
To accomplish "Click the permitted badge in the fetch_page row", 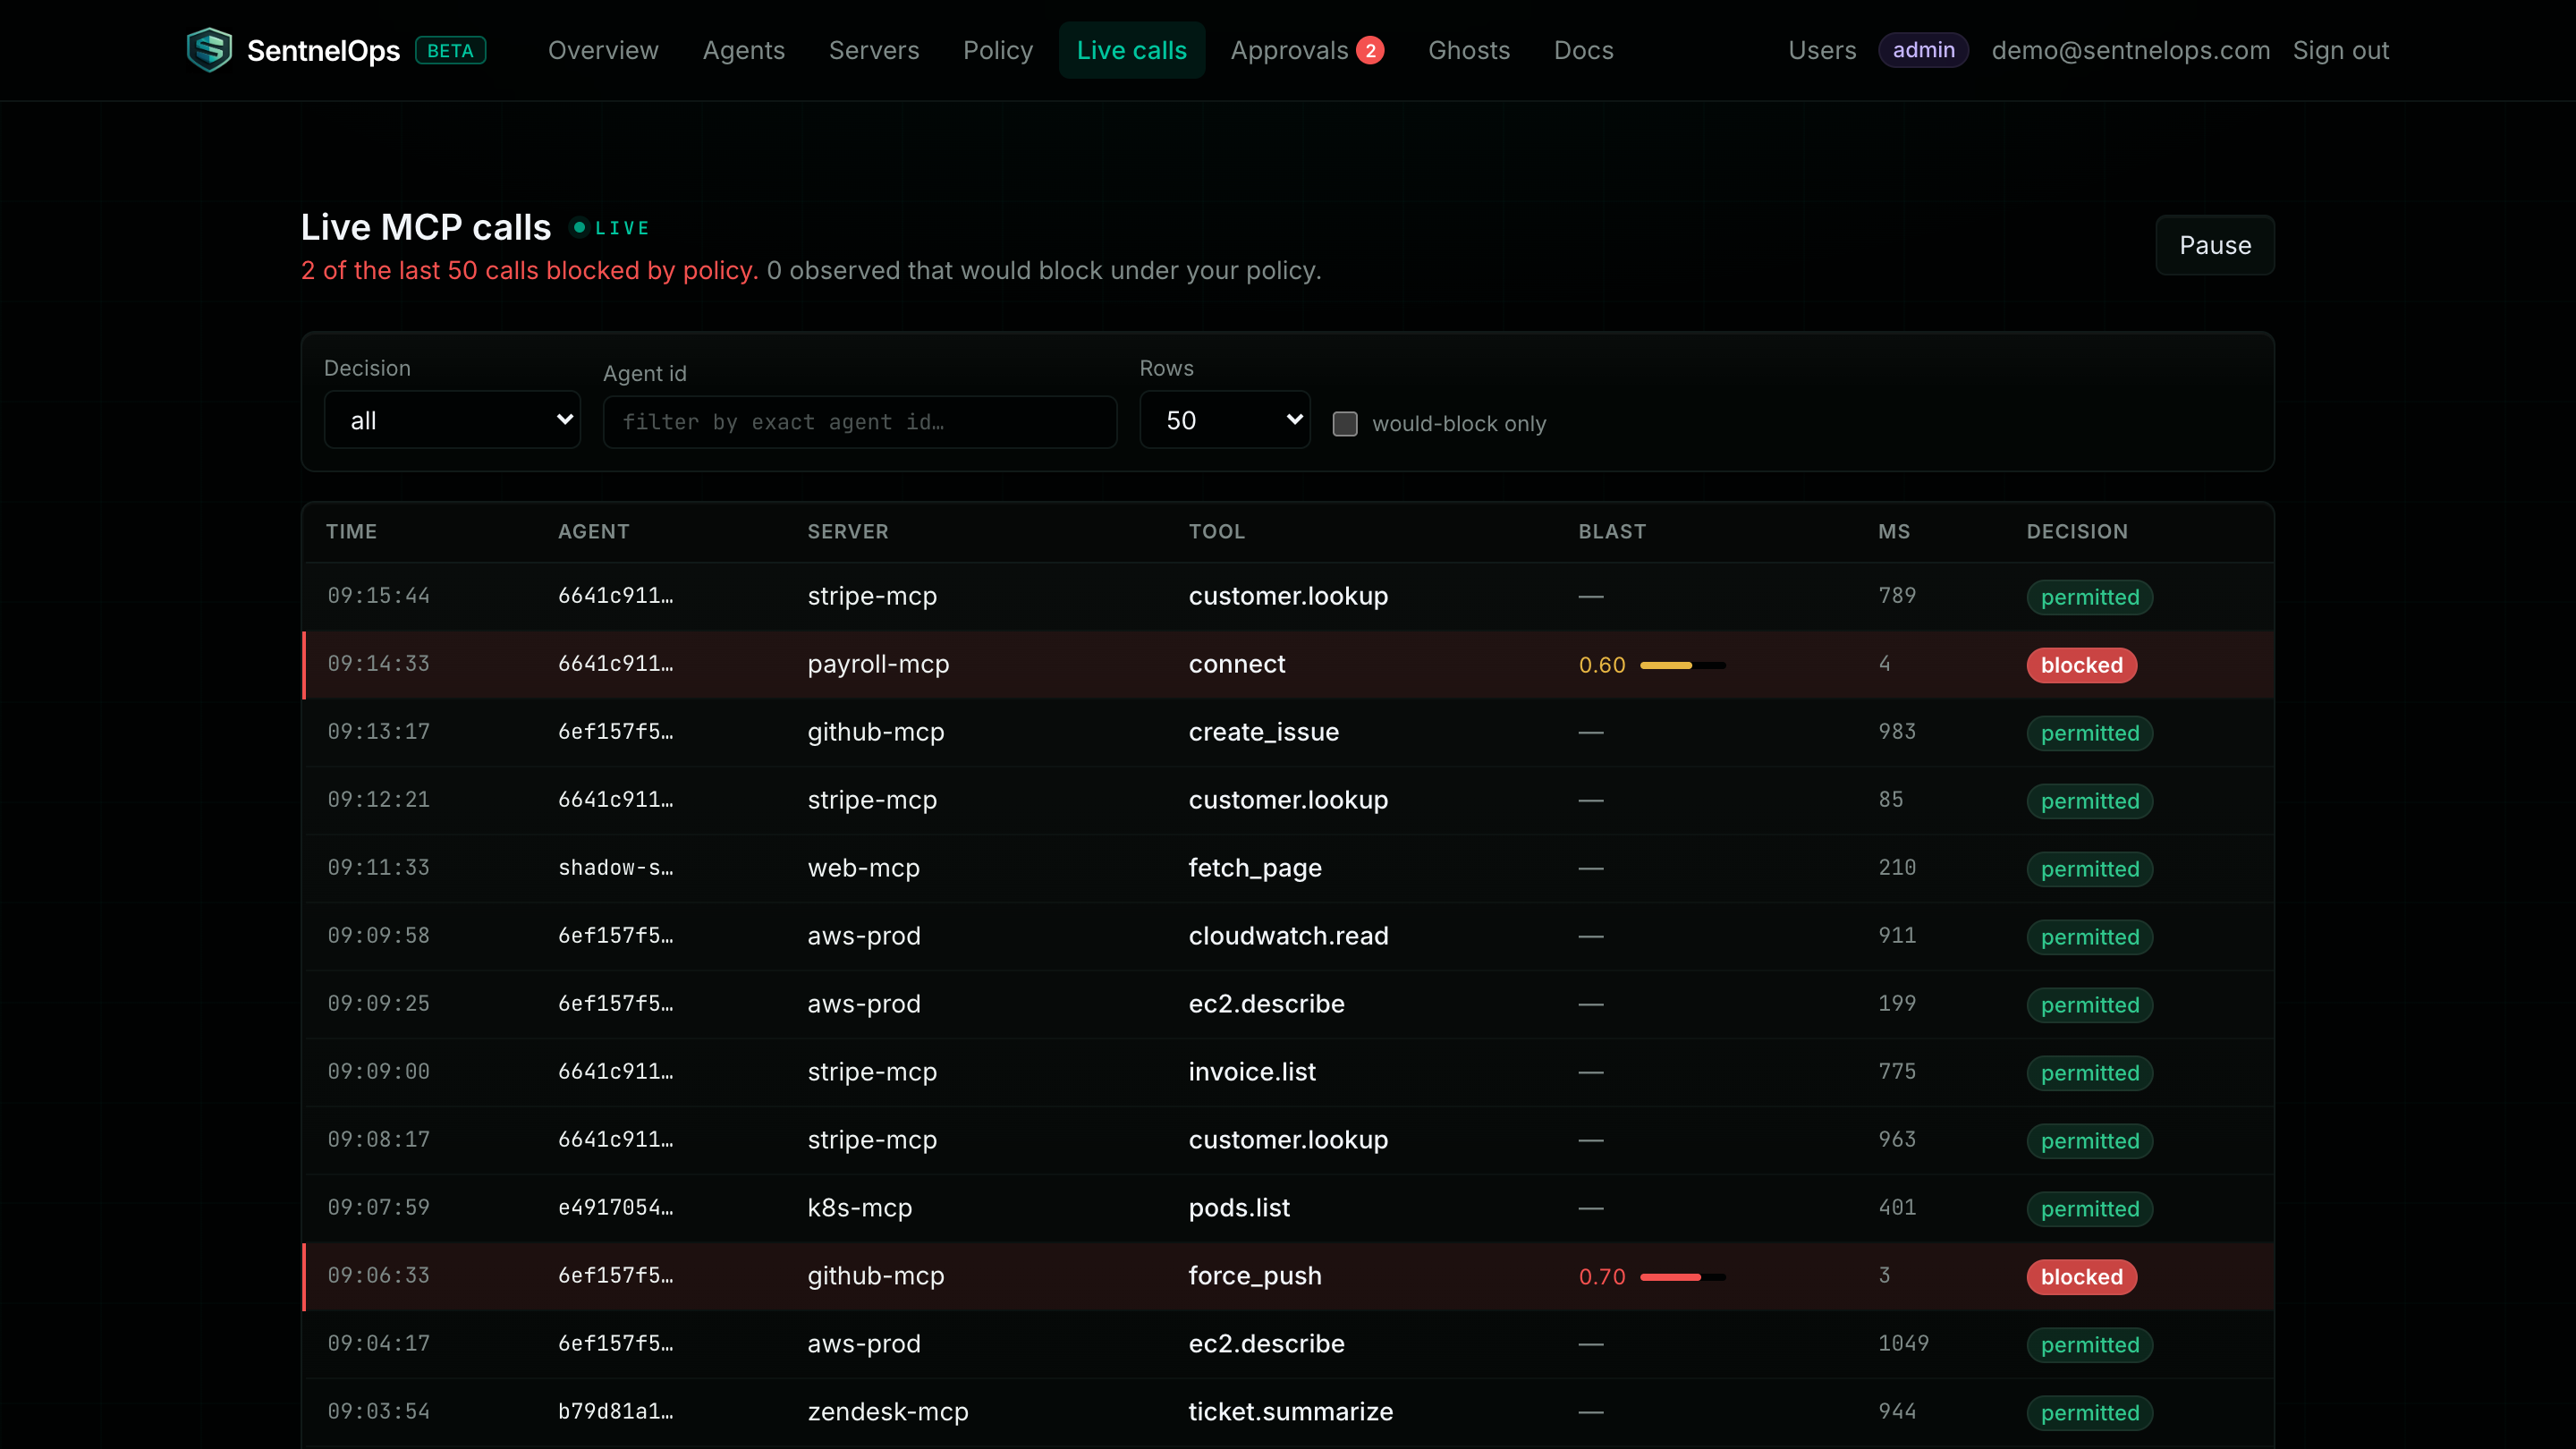I will click(x=2090, y=869).
